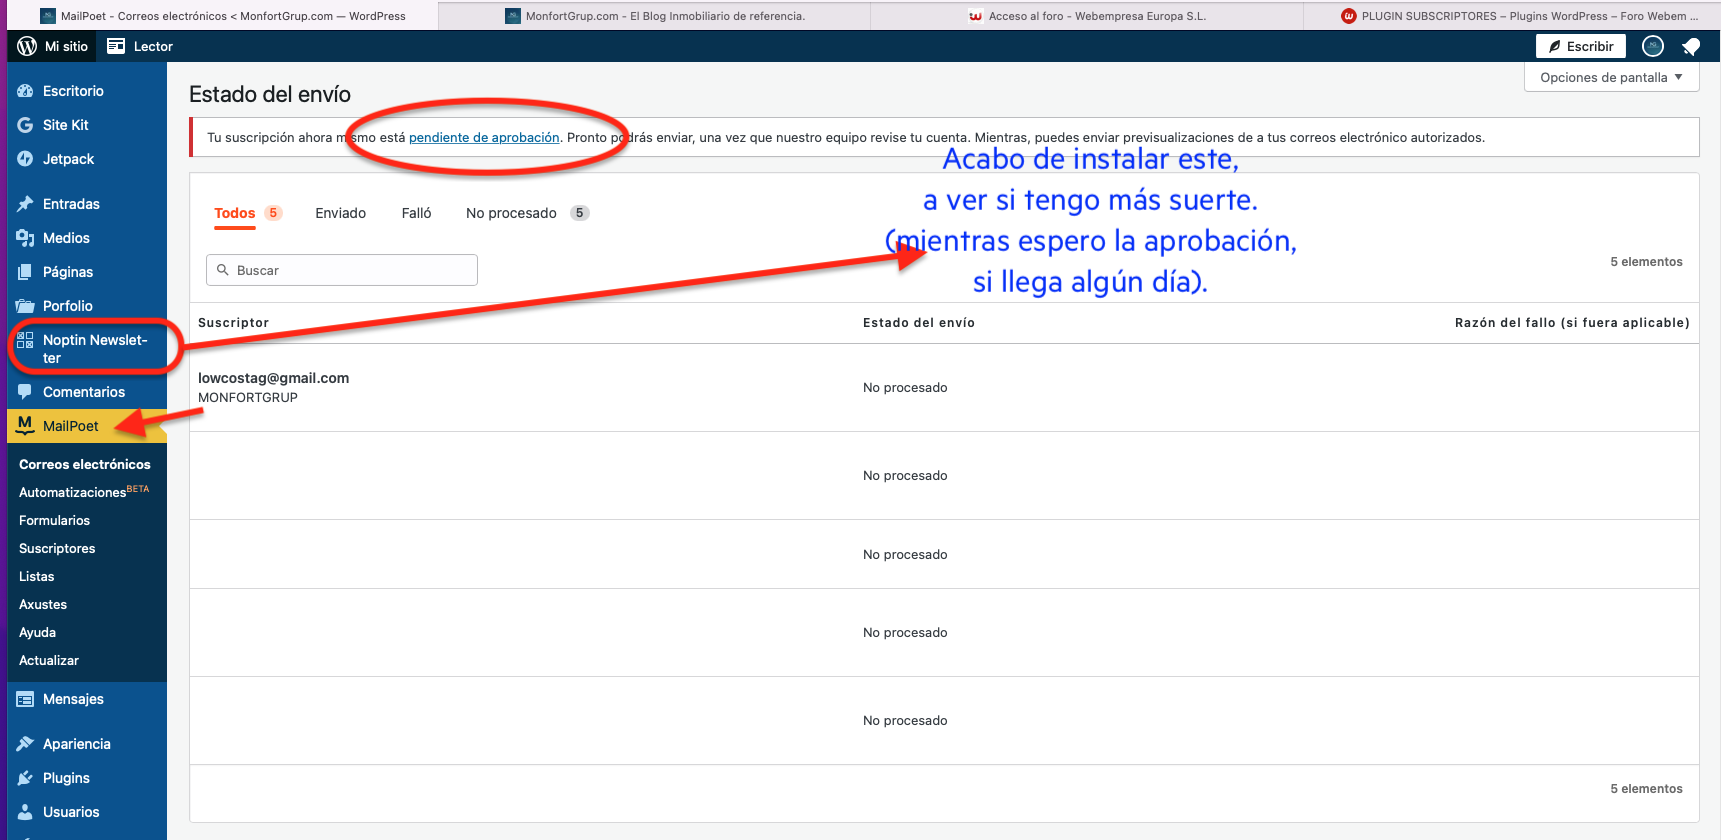Screen dimensions: 1721x840
Task: Click the Porfolio folder icon
Action: pyautogui.click(x=25, y=306)
